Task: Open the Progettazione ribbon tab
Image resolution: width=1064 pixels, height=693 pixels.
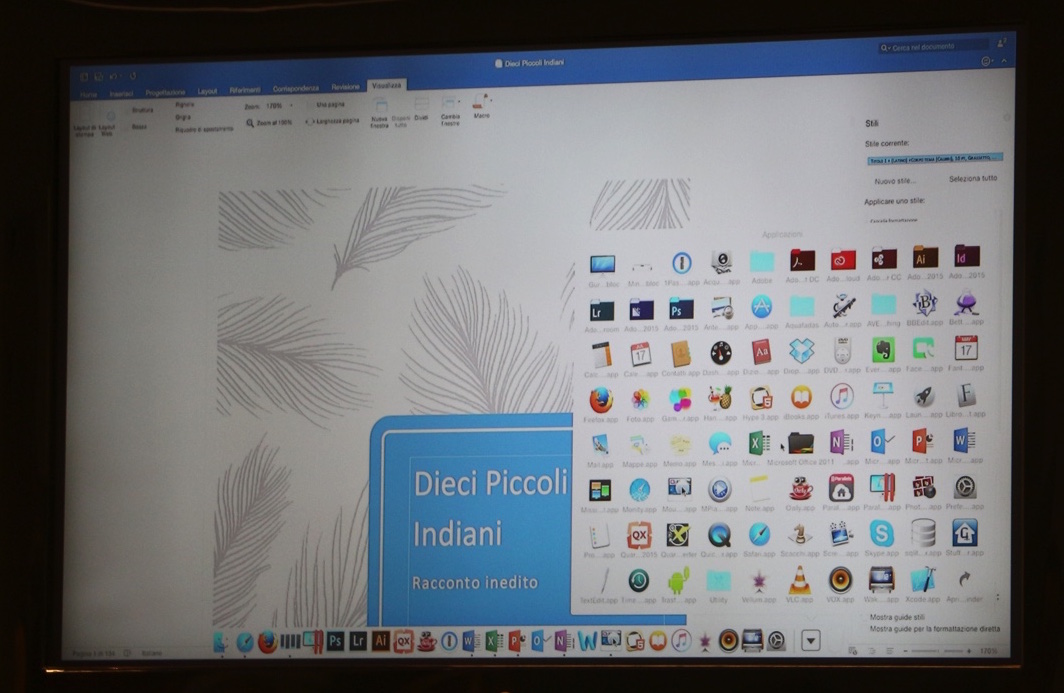Action: (x=165, y=92)
